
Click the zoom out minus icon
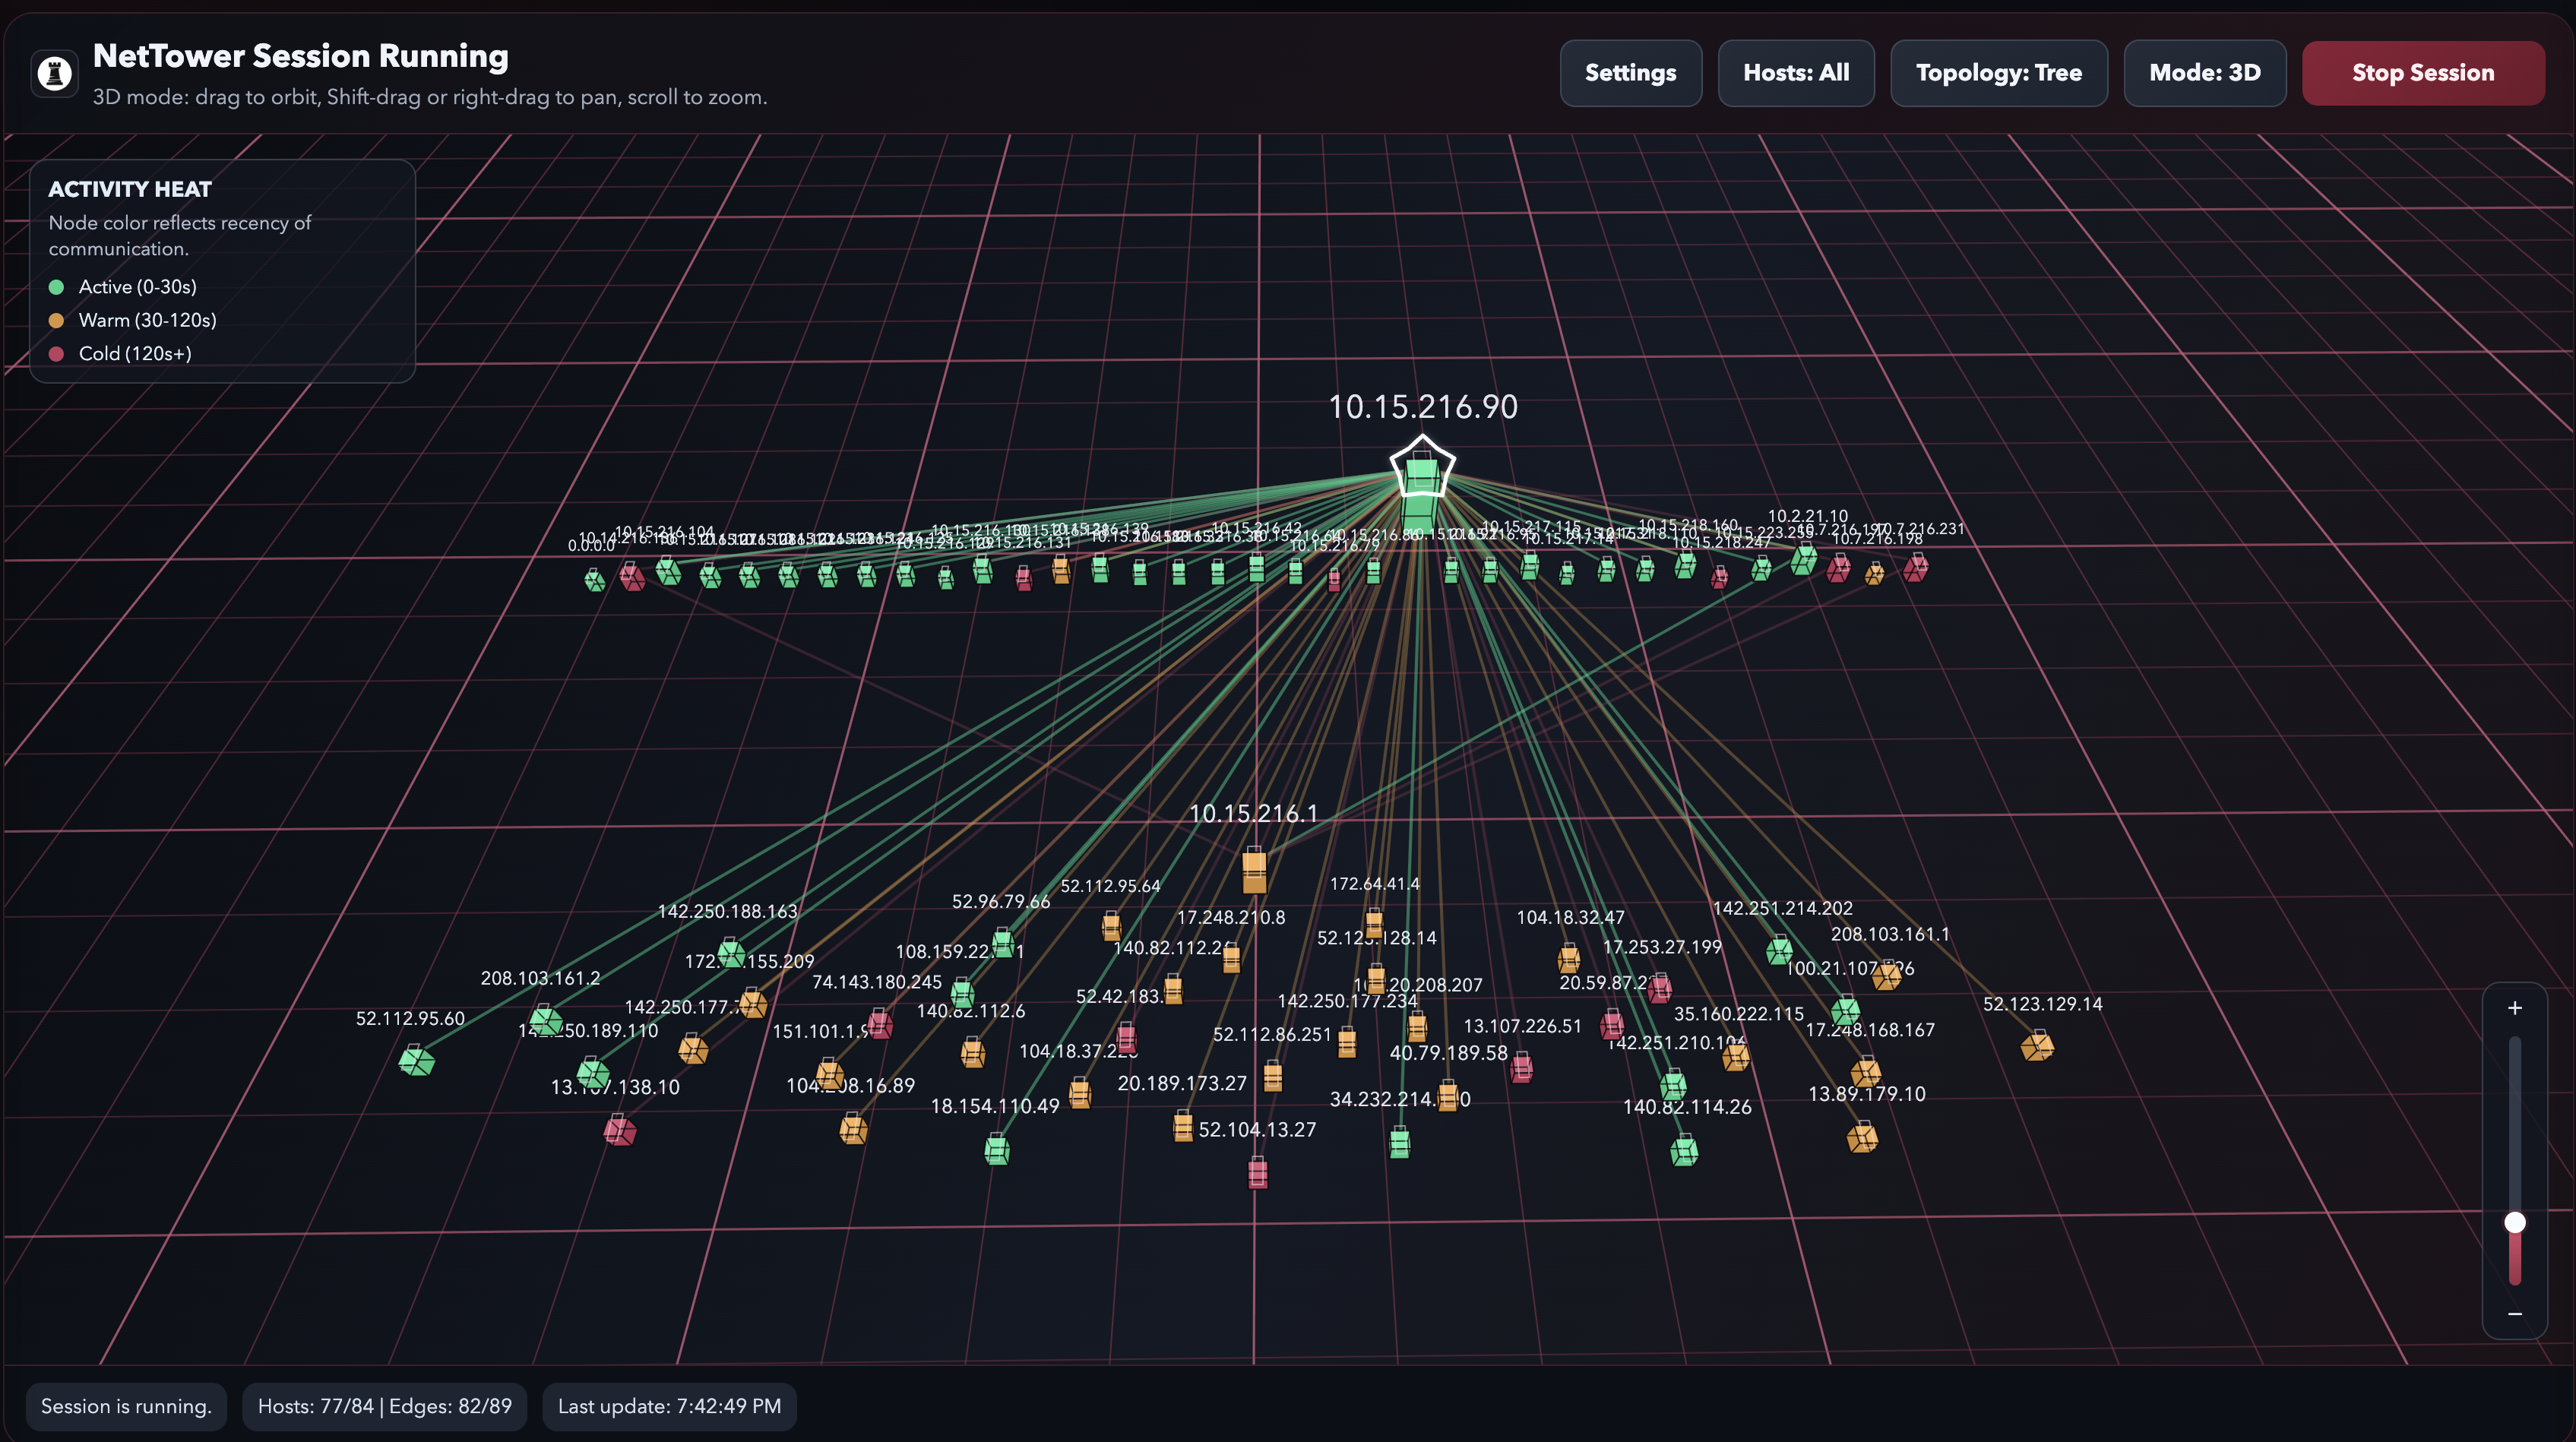[2514, 1314]
